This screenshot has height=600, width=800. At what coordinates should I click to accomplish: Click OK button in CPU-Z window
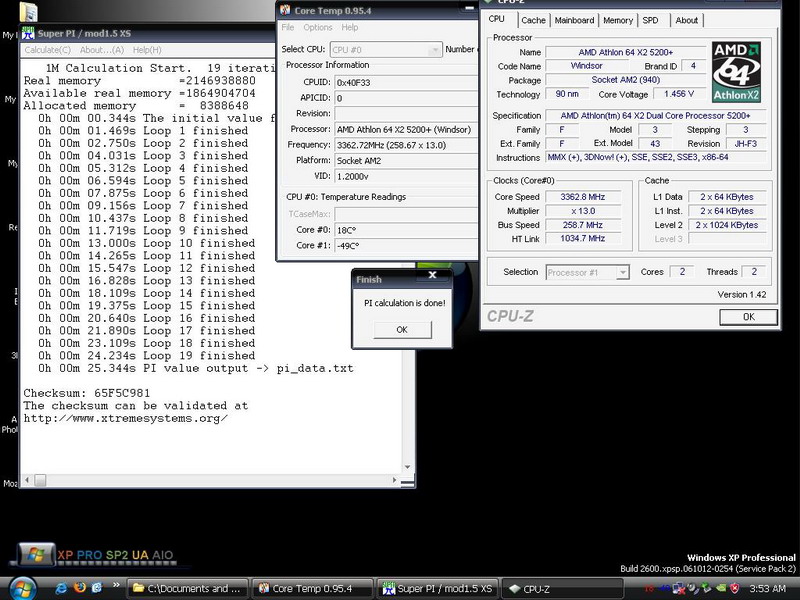748,317
